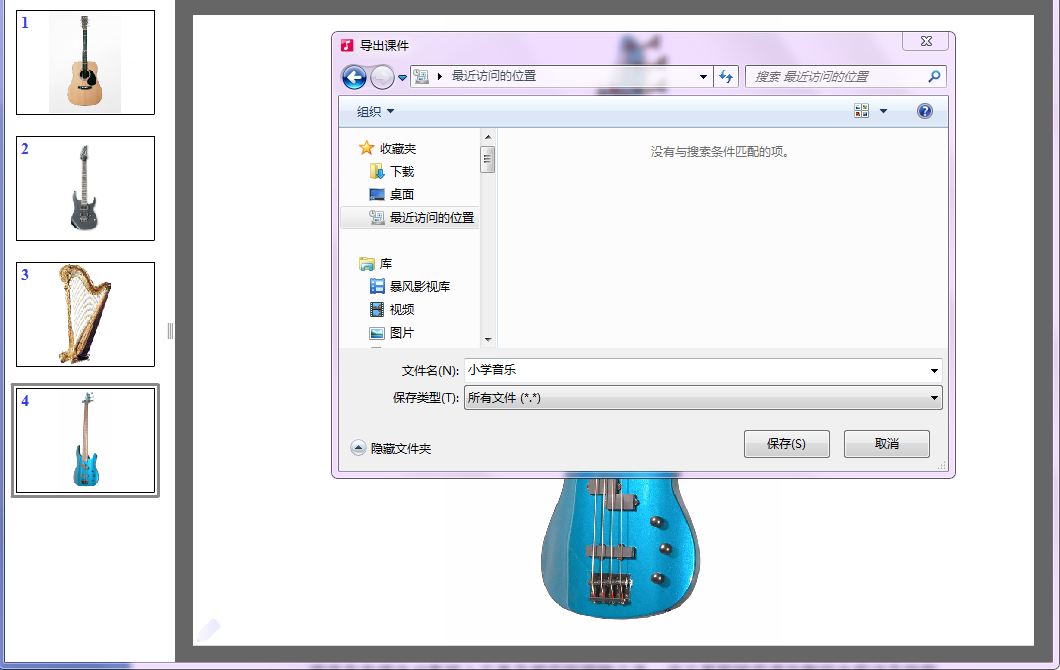Open 暴风影视库 library
This screenshot has height=670, width=1060.
pyautogui.click(x=419, y=286)
